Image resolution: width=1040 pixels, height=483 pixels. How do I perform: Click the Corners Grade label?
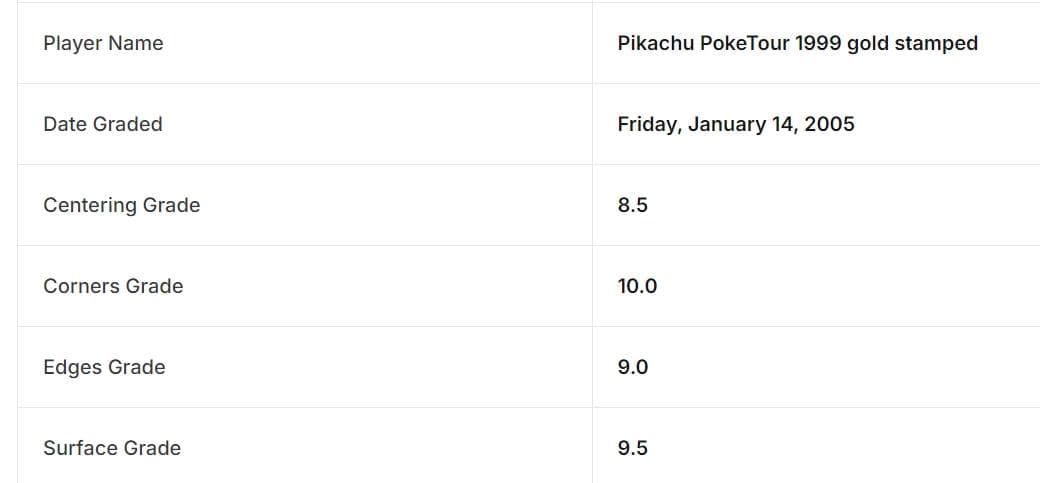113,286
